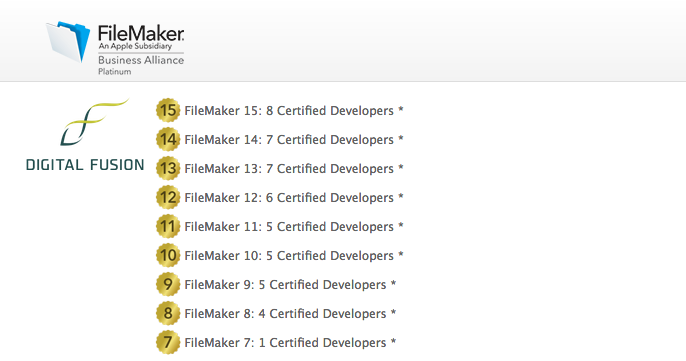Screen dimensions: 686x361
Task: Click the gold 11 badge
Action: tap(168, 226)
